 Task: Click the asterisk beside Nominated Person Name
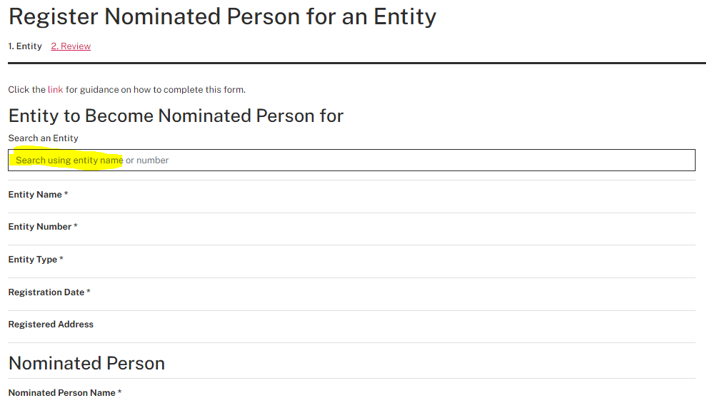point(120,393)
